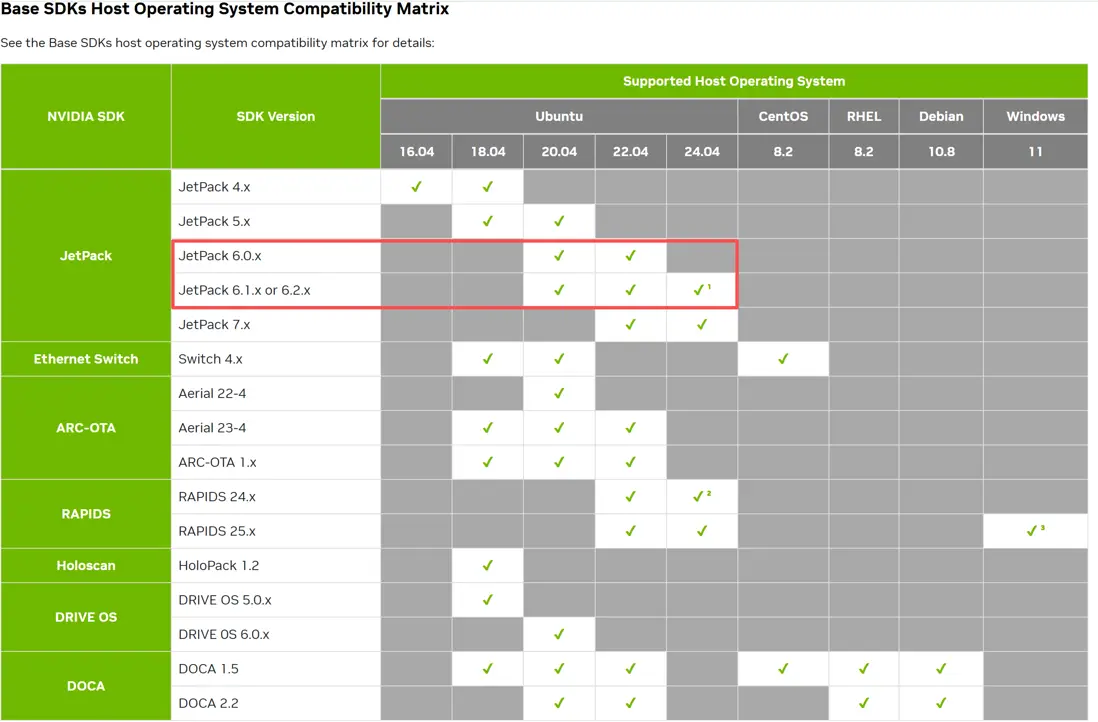This screenshot has width=1098, height=722.
Task: Click the "JetPack 4.x" SDK version cell
Action: (x=276, y=187)
